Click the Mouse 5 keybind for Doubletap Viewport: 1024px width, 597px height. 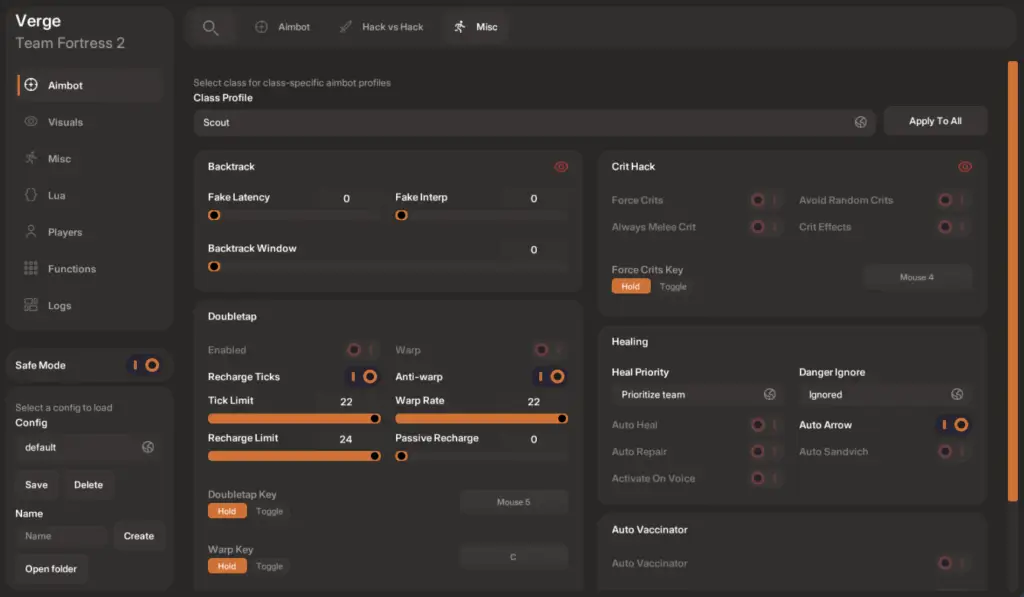pos(513,502)
